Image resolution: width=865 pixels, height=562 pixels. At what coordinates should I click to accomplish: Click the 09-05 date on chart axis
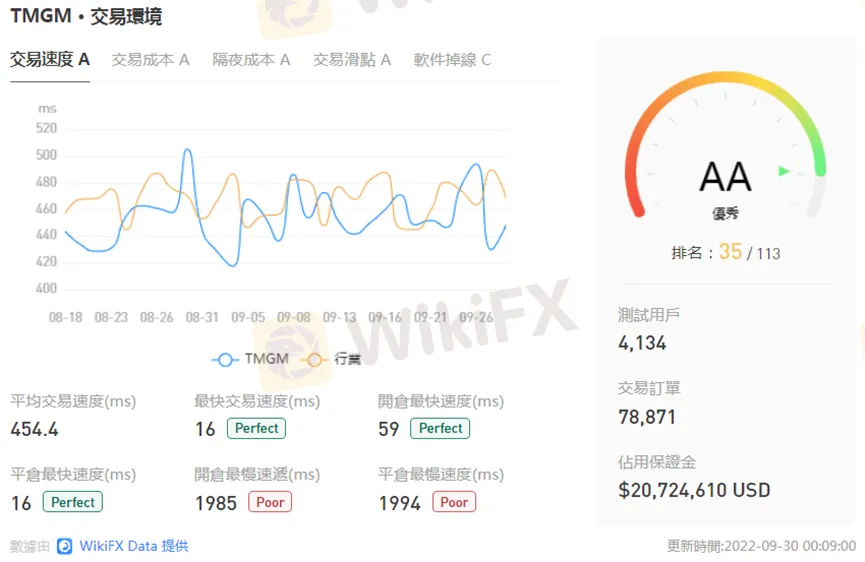248,318
